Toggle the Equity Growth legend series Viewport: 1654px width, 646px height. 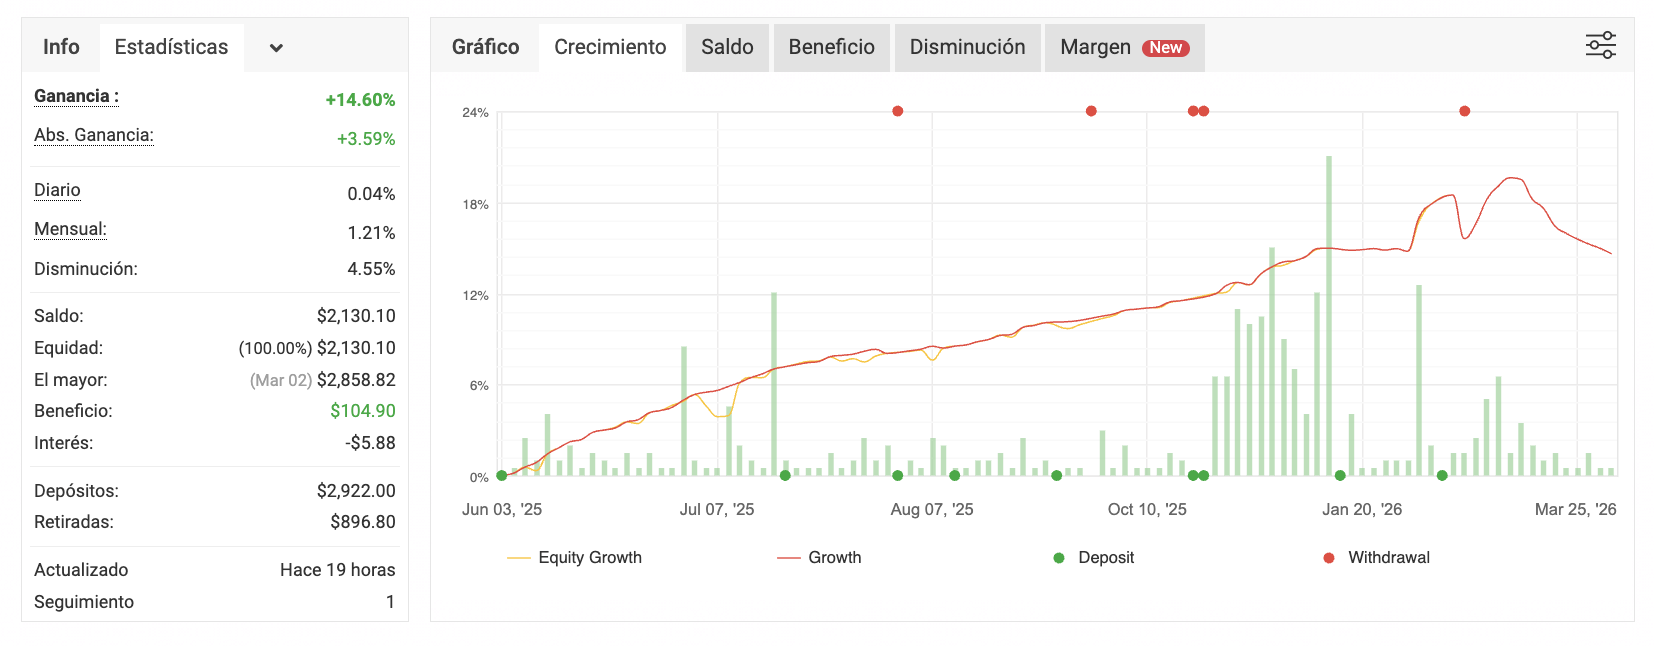point(575,558)
